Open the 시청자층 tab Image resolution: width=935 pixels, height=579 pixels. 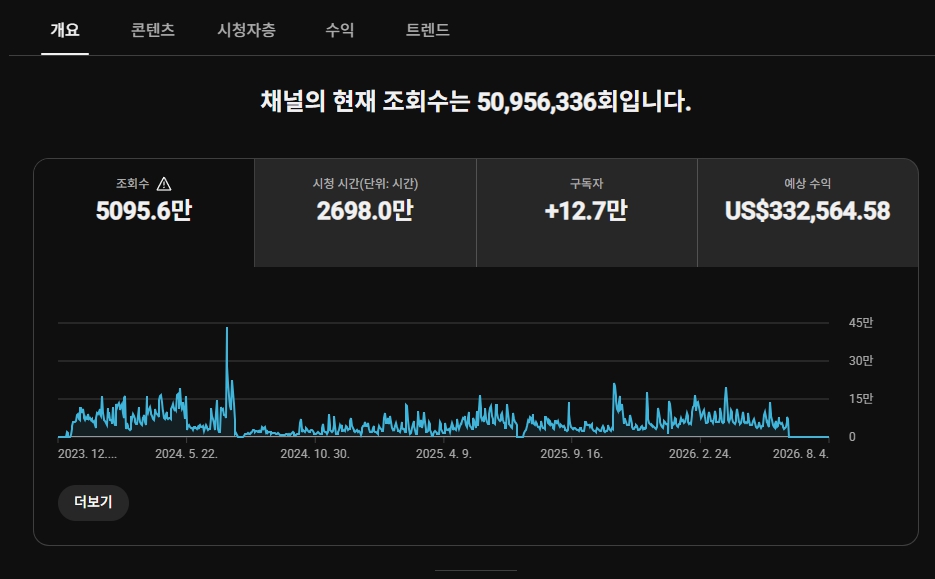[246, 30]
